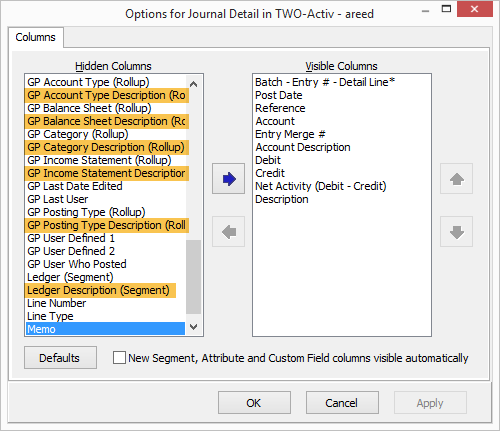Select the Columns tab
The width and height of the screenshot is (500, 431).
coord(36,37)
